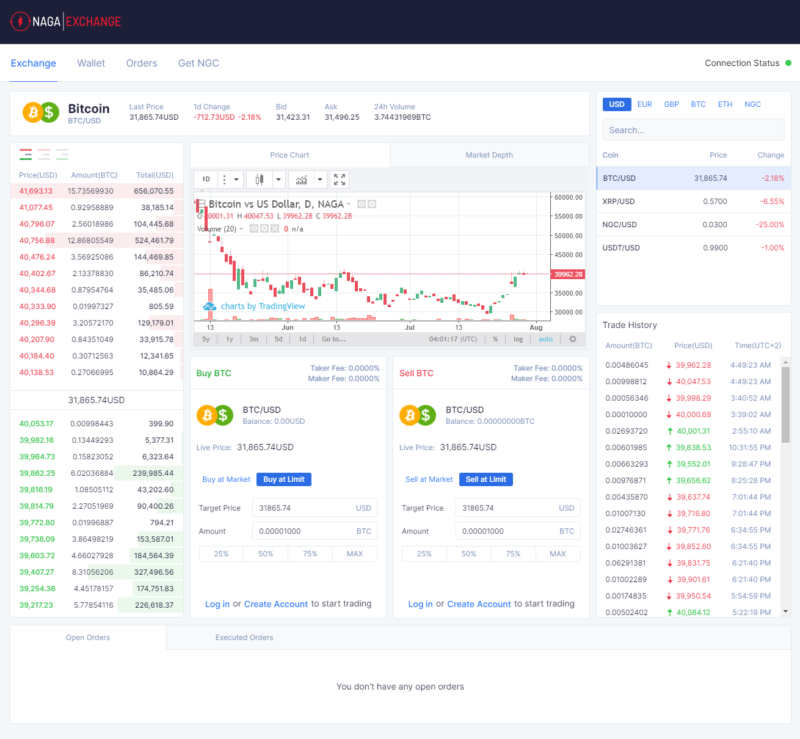This screenshot has width=800, height=739.
Task: Select the third order book layout icon
Action: coord(62,154)
